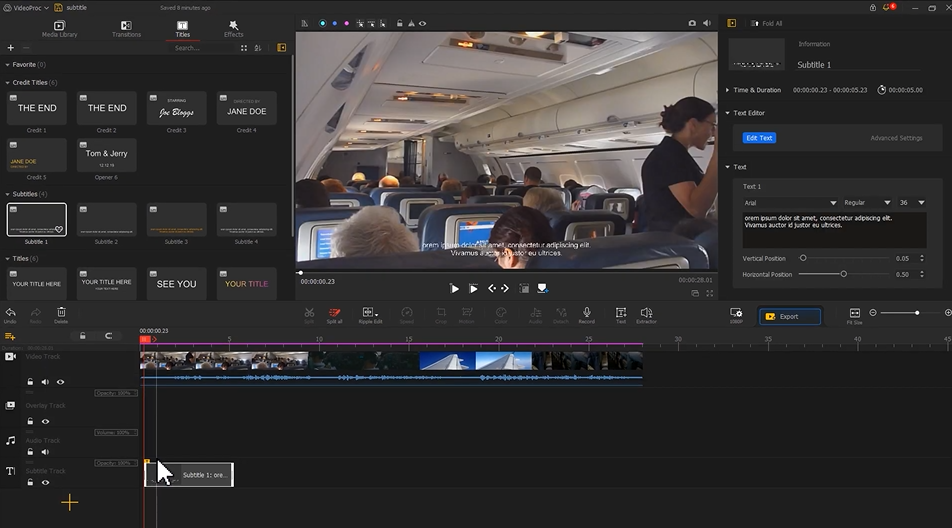952x528 pixels.
Task: Click Fold All
Action: click(766, 23)
